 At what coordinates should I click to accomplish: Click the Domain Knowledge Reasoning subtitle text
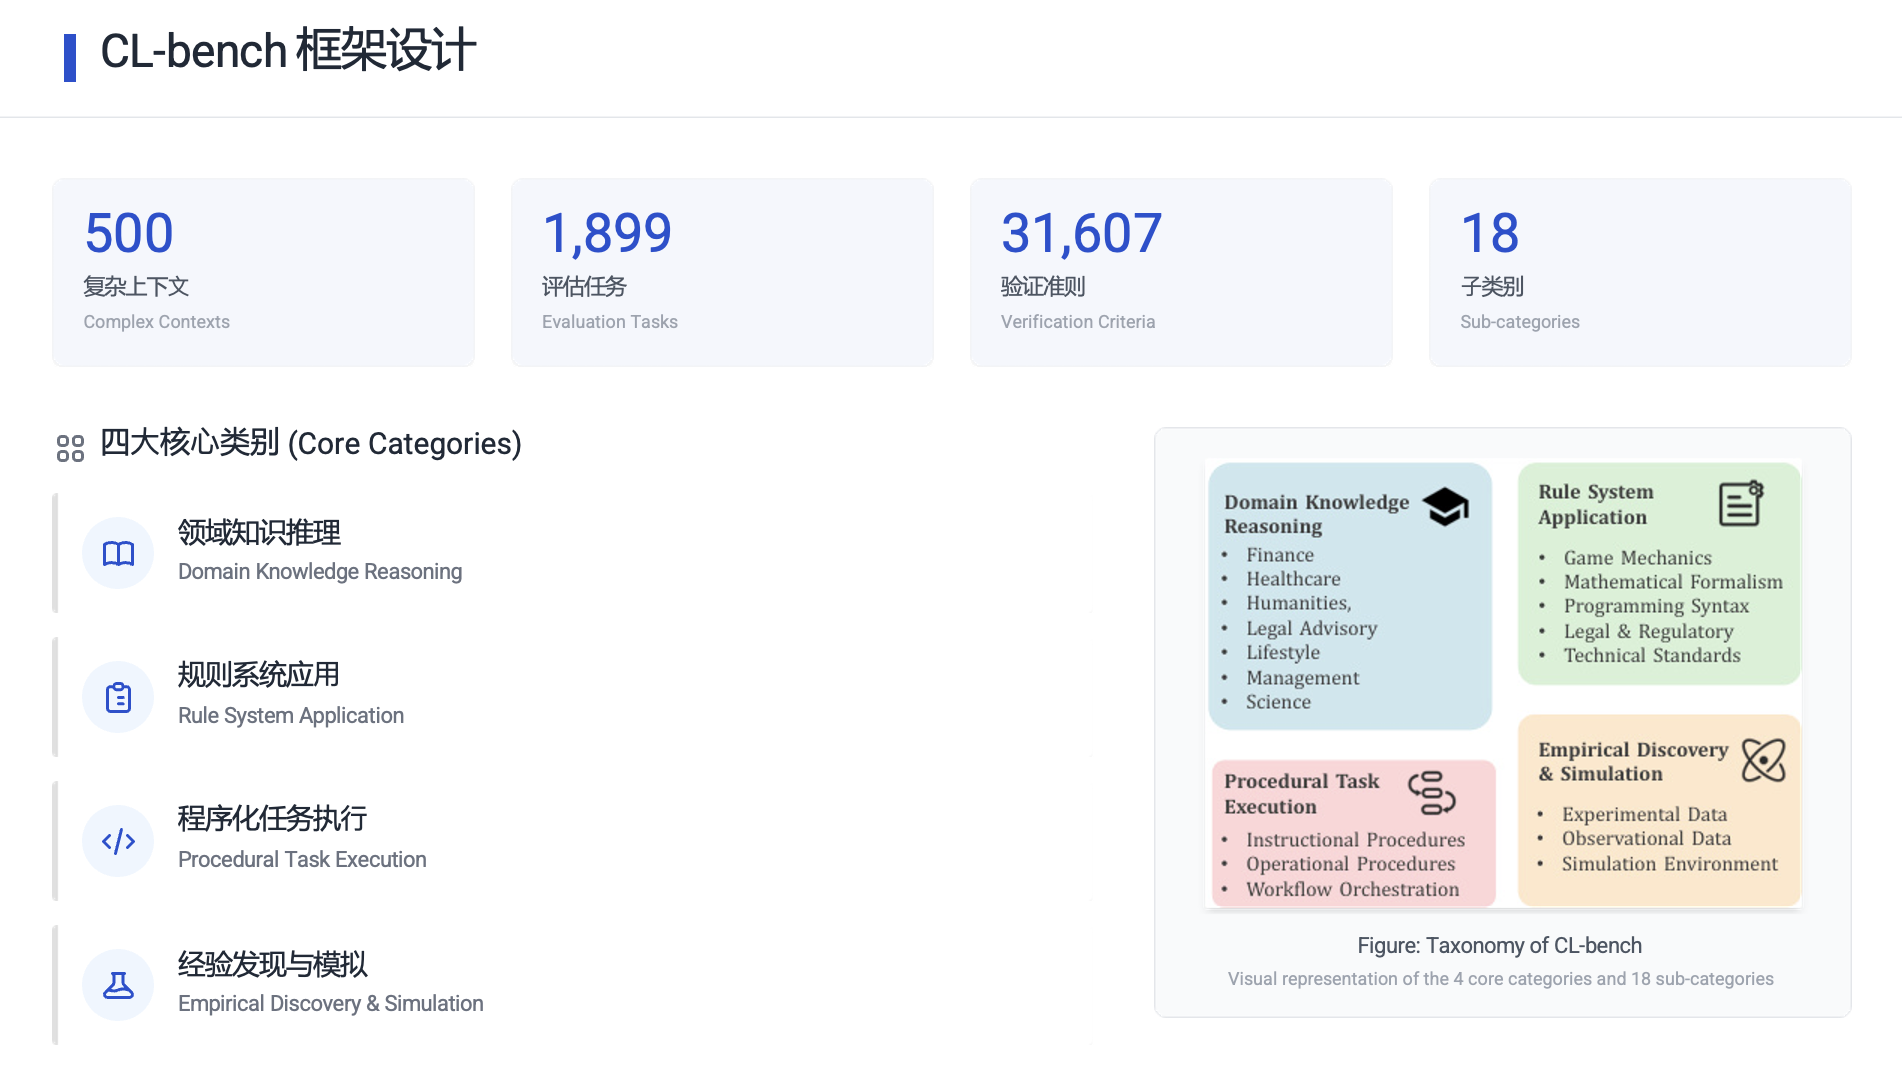coord(320,571)
